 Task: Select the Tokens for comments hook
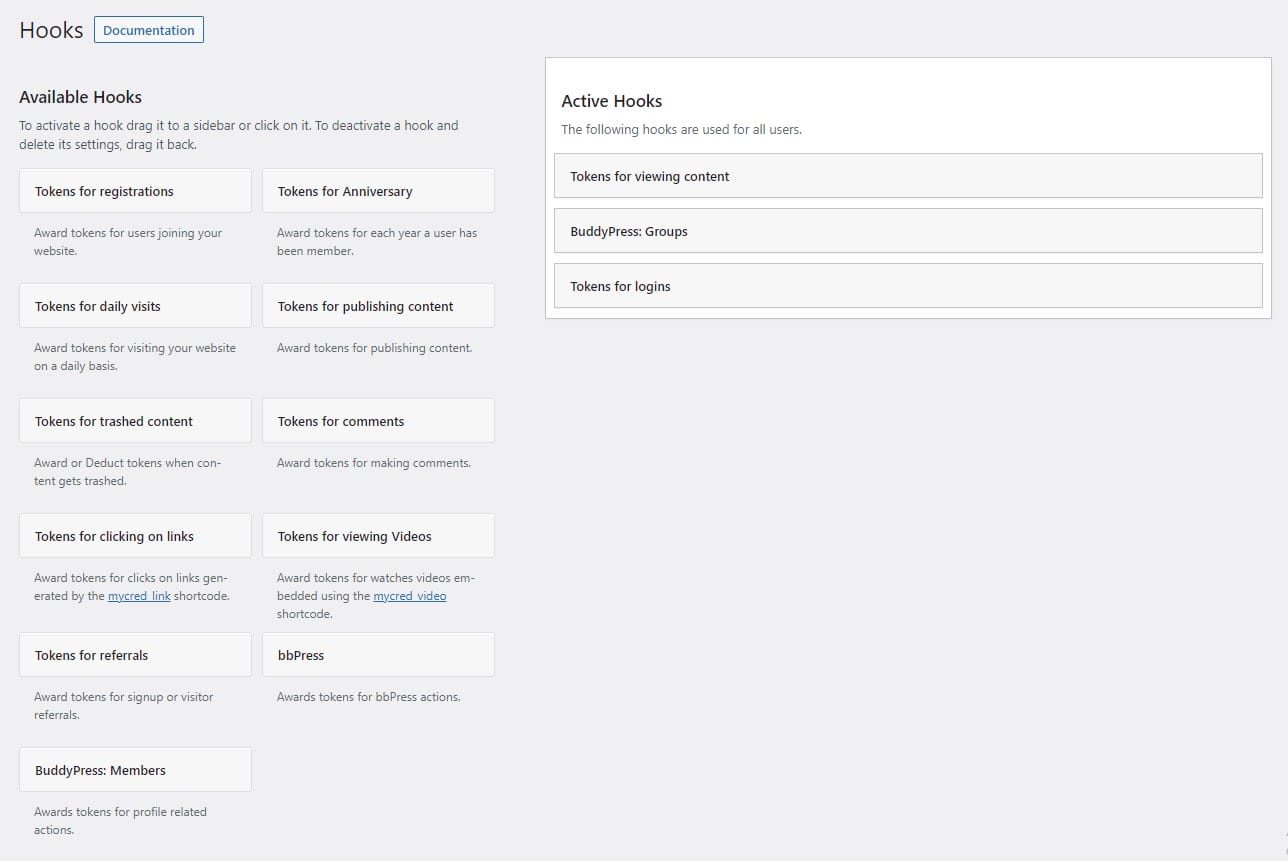click(378, 421)
